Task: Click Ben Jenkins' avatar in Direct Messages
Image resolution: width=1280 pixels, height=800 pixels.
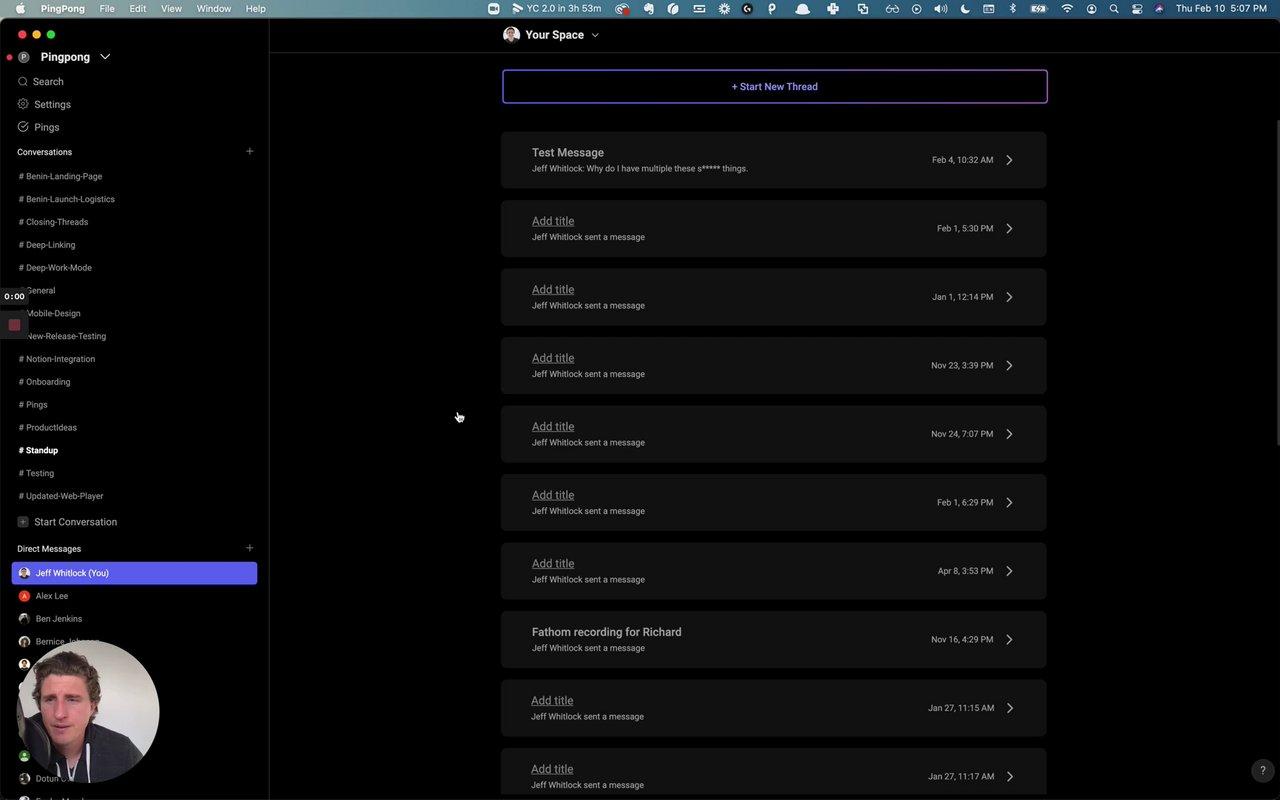Action: coord(24,619)
